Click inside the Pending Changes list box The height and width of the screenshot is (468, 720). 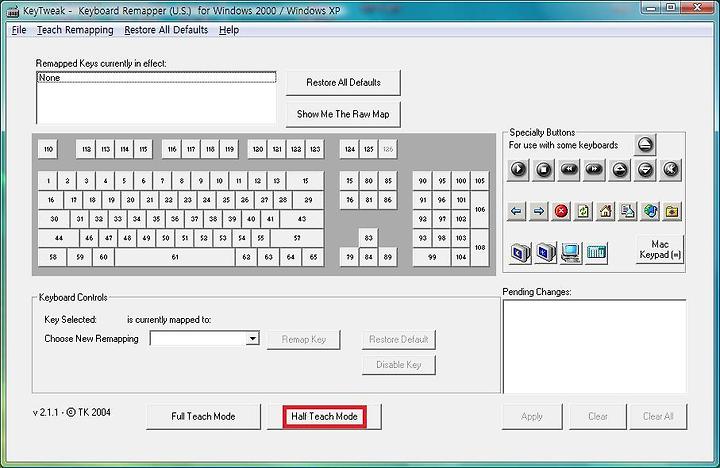coord(595,347)
